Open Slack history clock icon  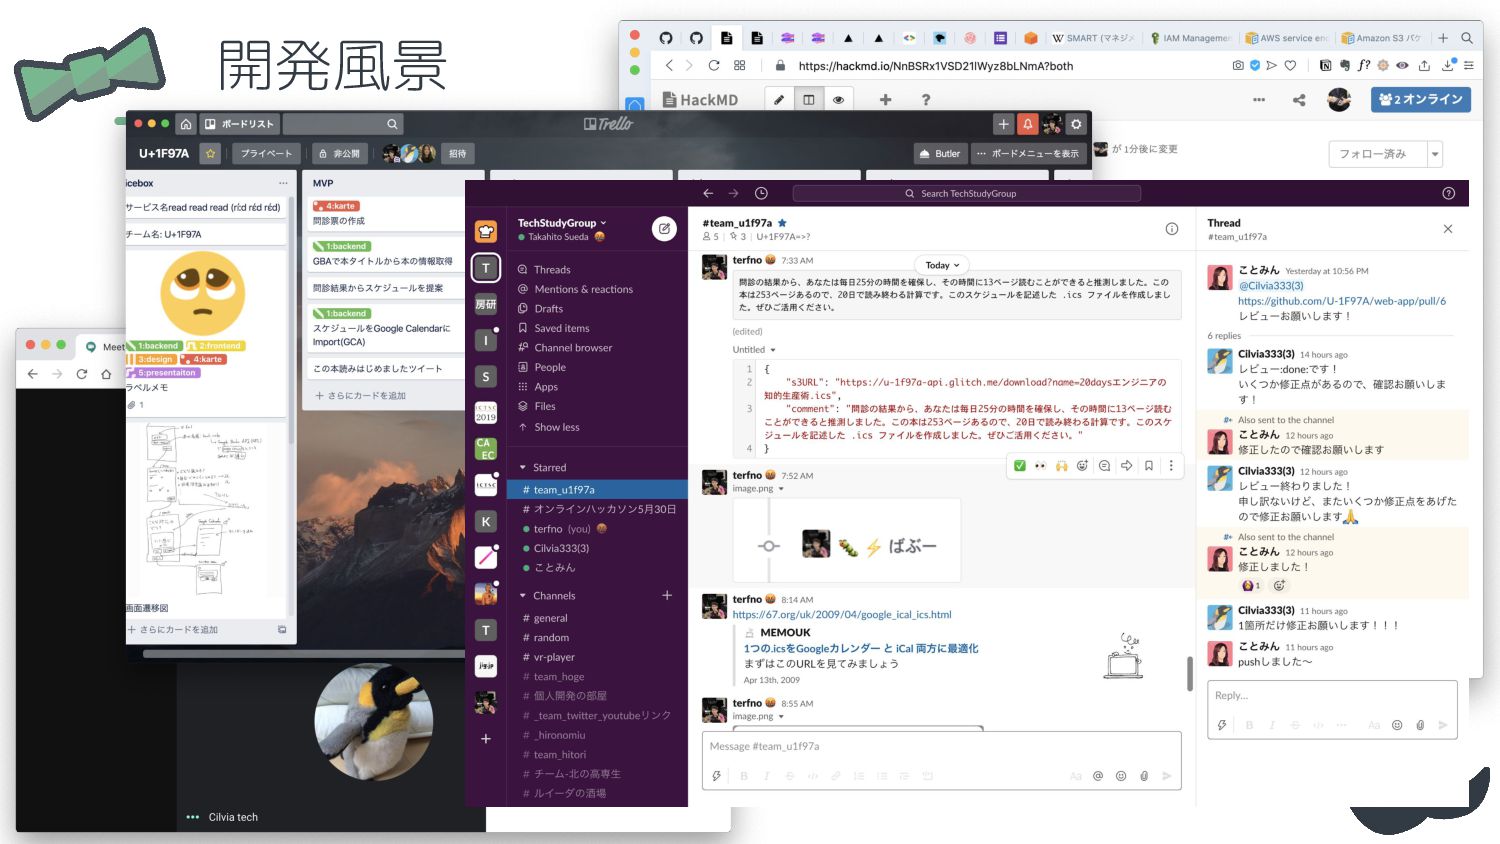pos(761,193)
